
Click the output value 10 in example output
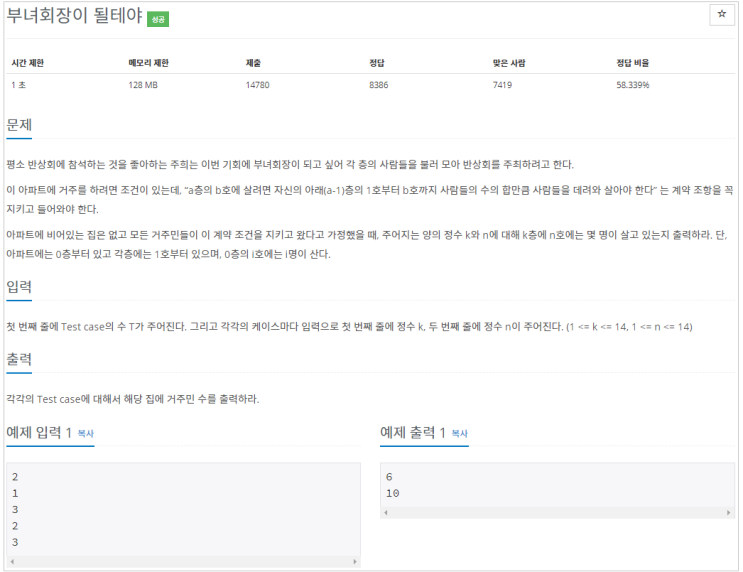(x=392, y=493)
